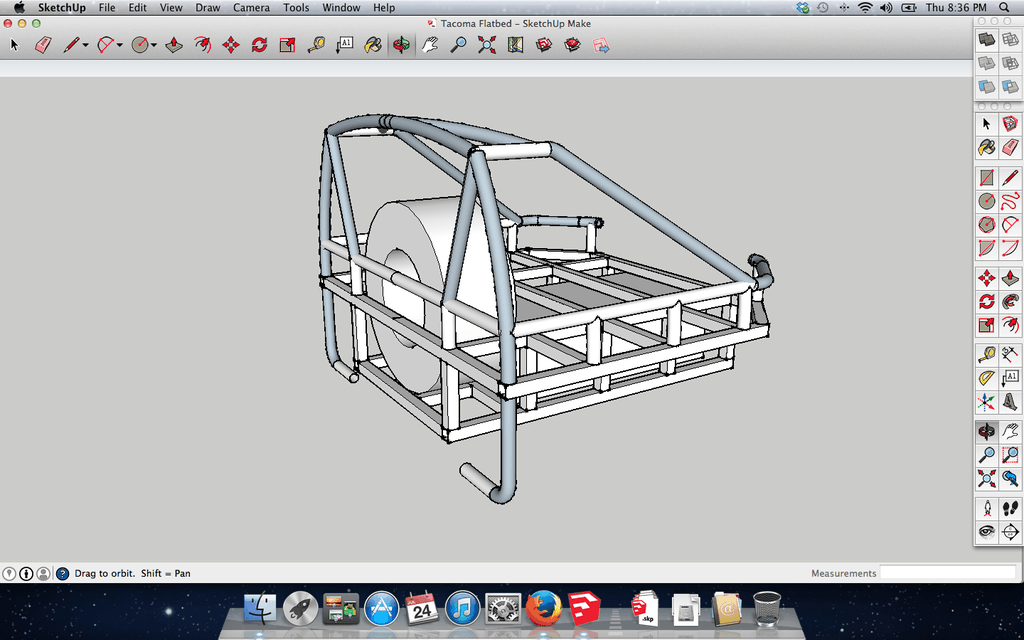Open the Tools menu
Image resolution: width=1024 pixels, height=640 pixels.
296,8
